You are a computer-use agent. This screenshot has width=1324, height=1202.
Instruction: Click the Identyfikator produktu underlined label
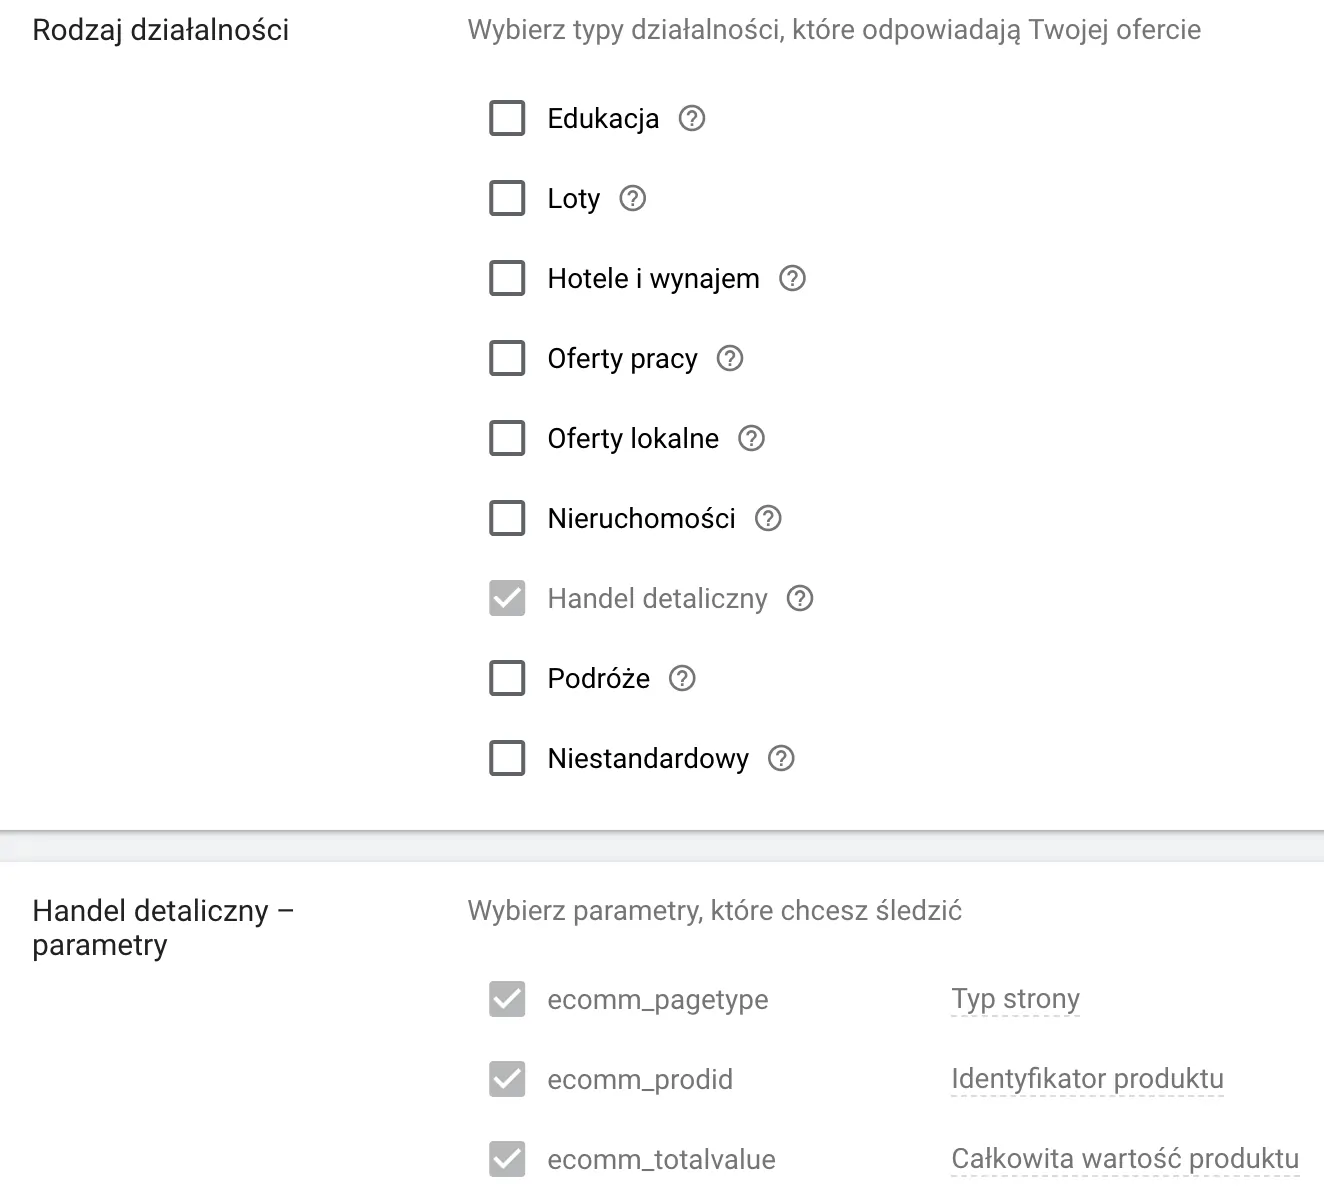coord(1087,1079)
